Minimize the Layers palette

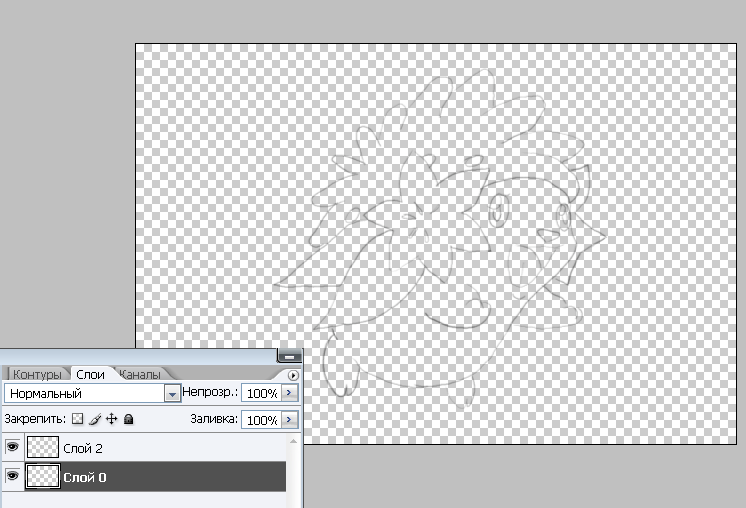pyautogui.click(x=289, y=355)
